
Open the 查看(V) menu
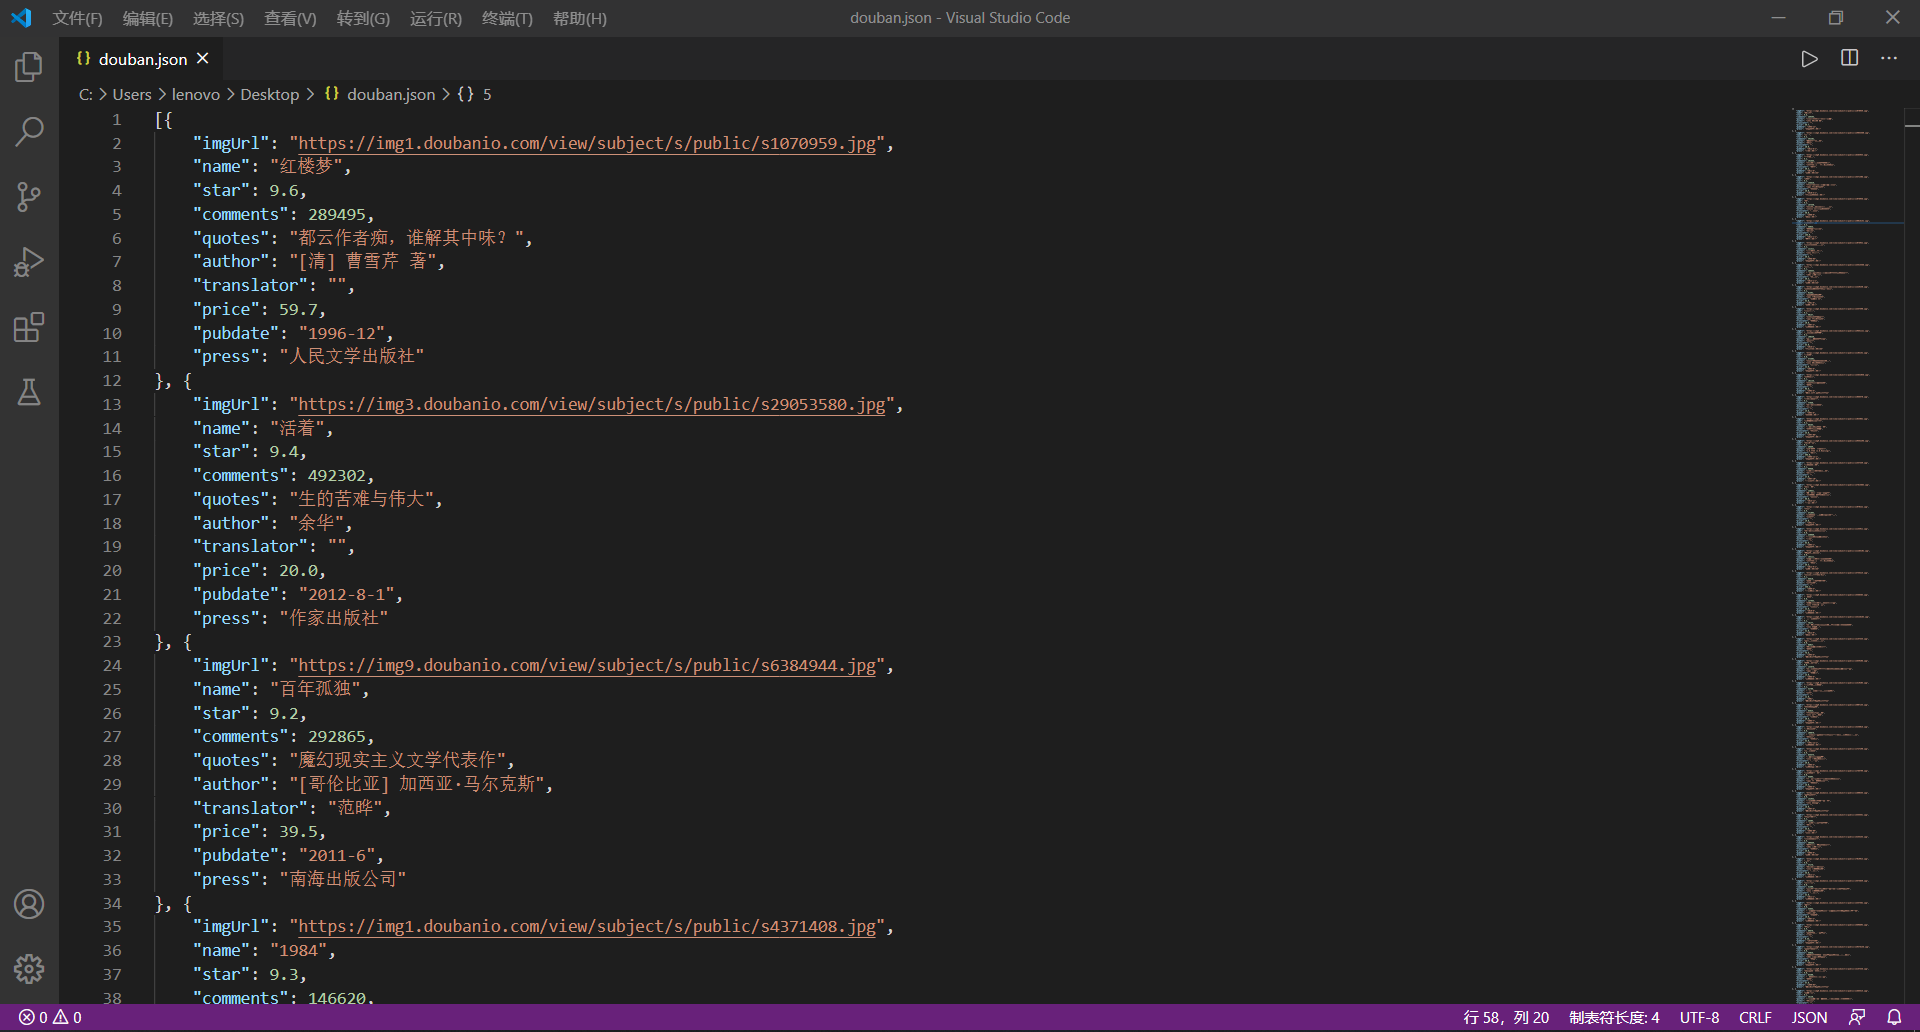pos(290,18)
